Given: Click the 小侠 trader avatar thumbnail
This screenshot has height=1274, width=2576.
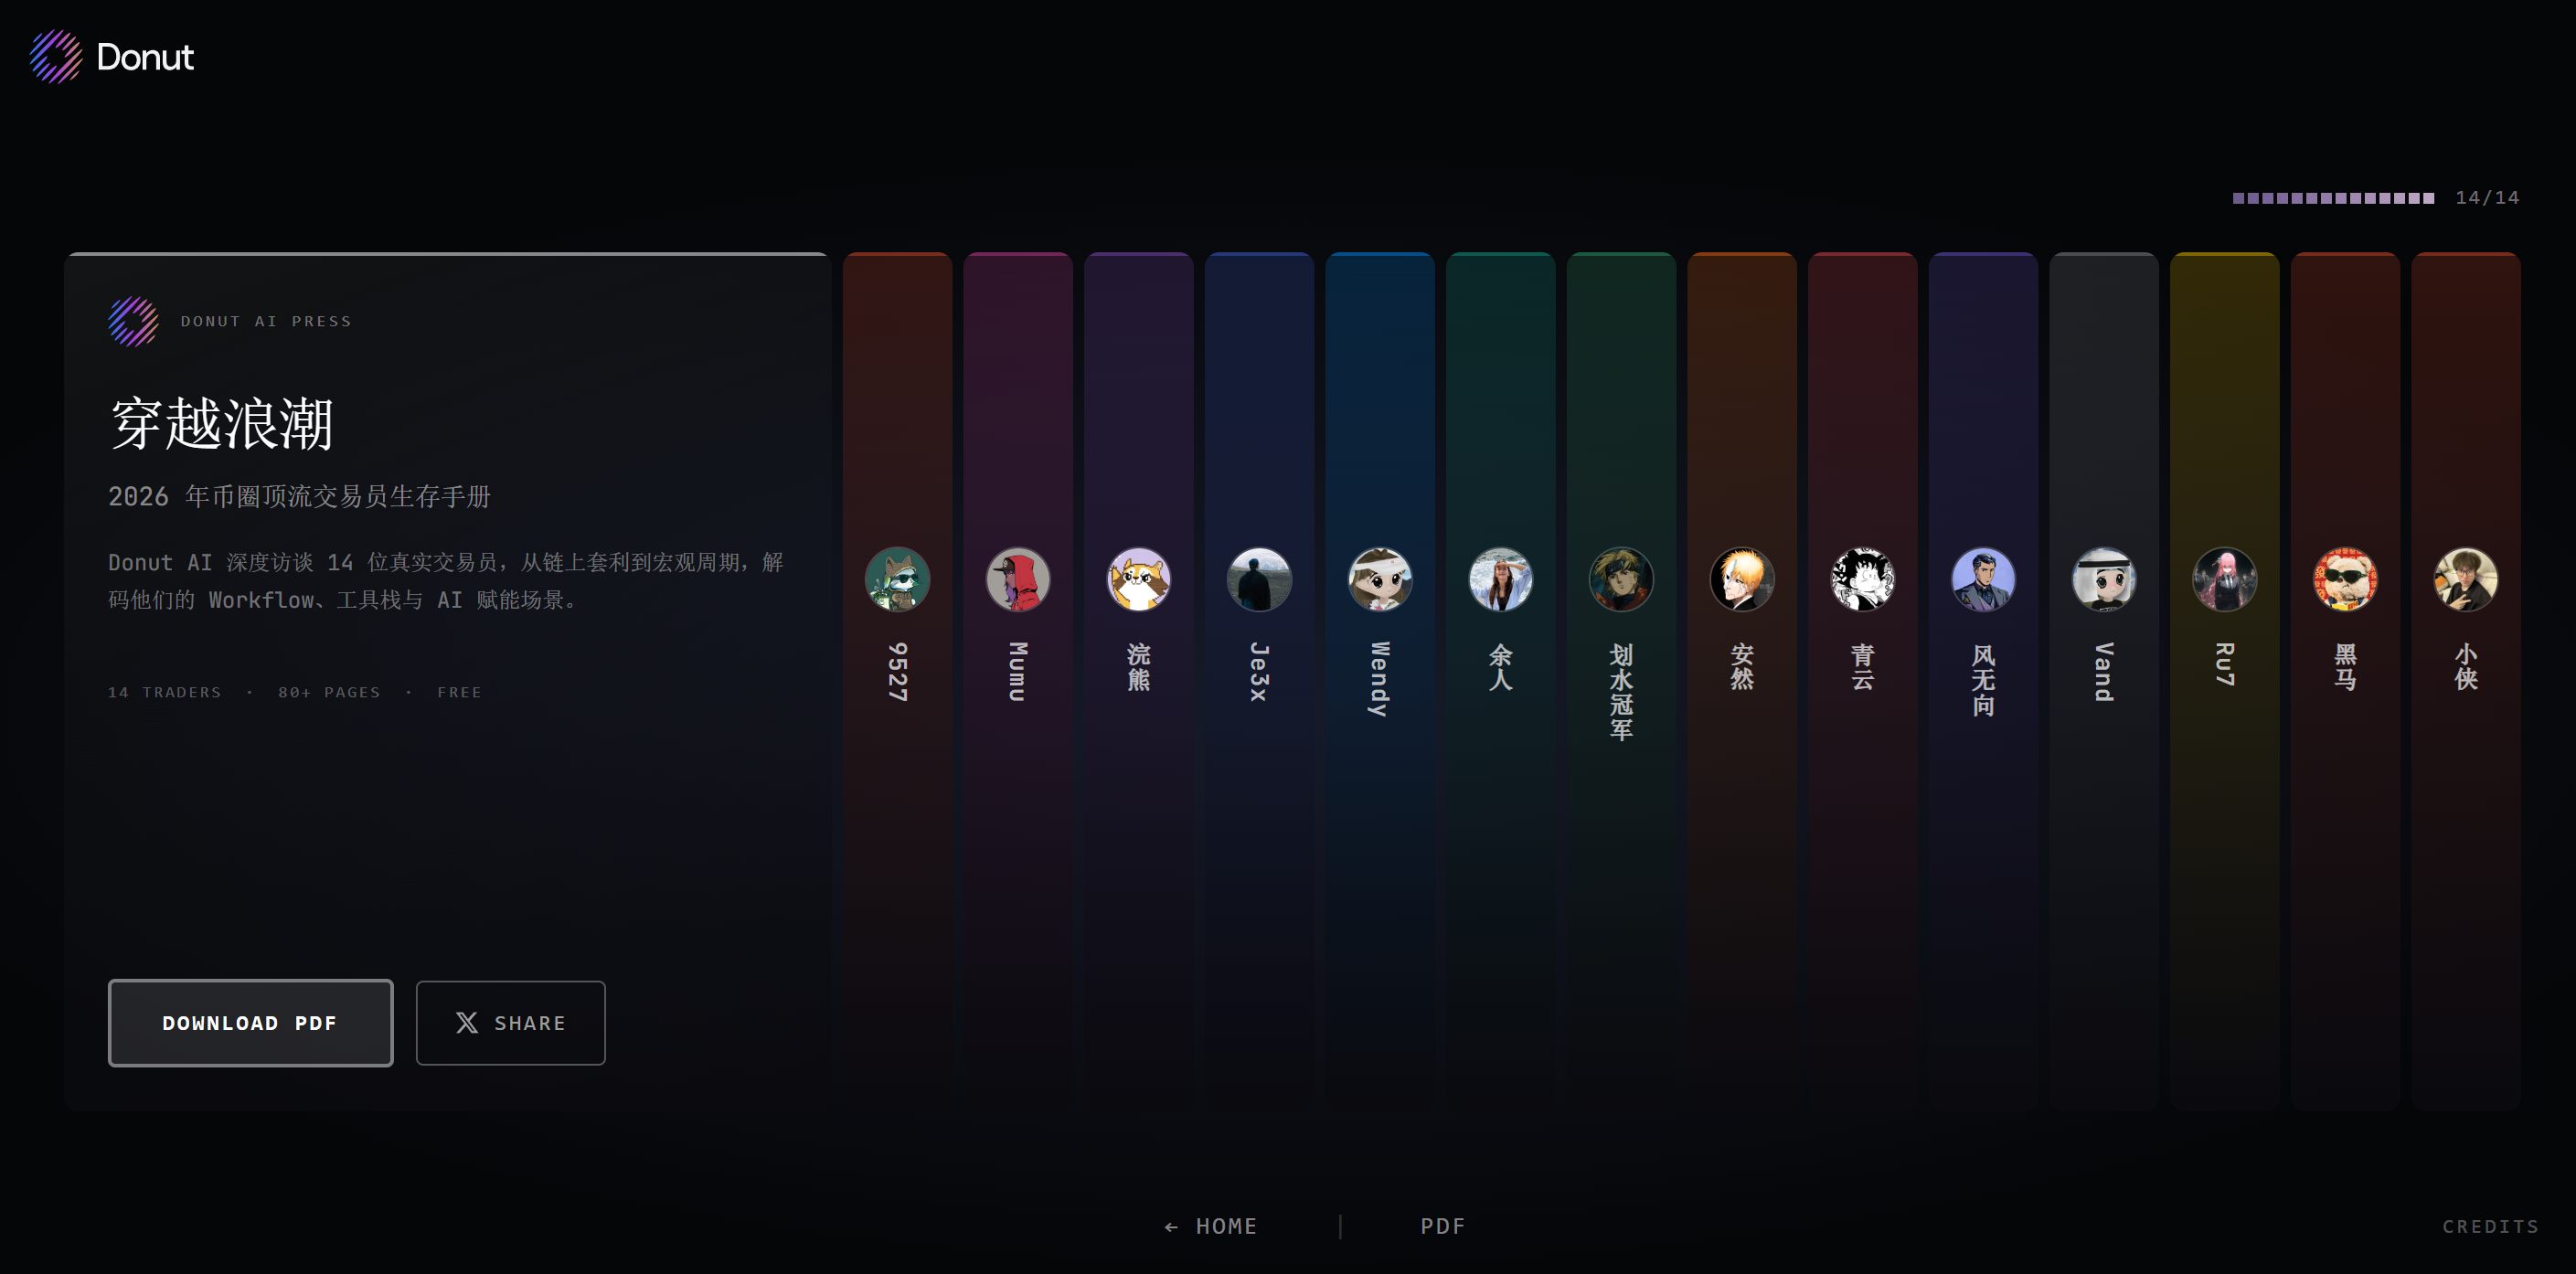Looking at the screenshot, I should [2465, 579].
